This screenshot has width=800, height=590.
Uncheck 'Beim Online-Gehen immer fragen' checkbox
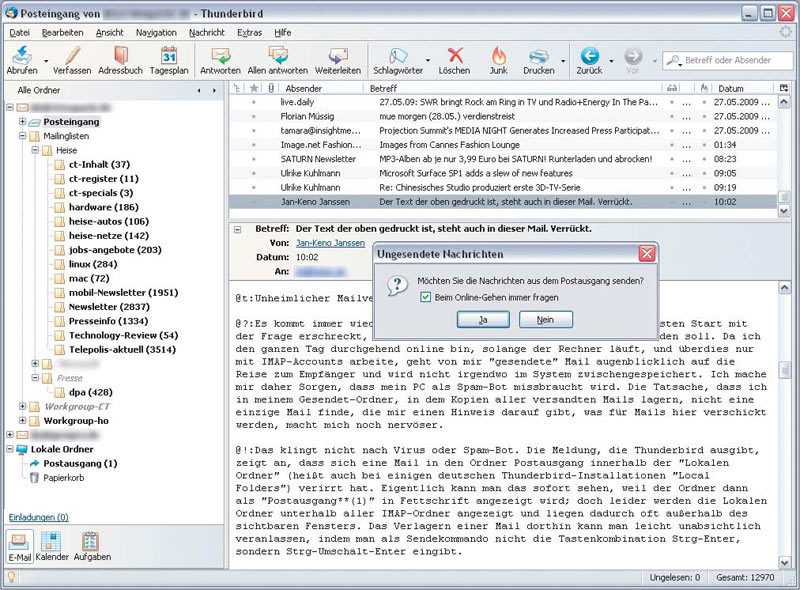426,297
